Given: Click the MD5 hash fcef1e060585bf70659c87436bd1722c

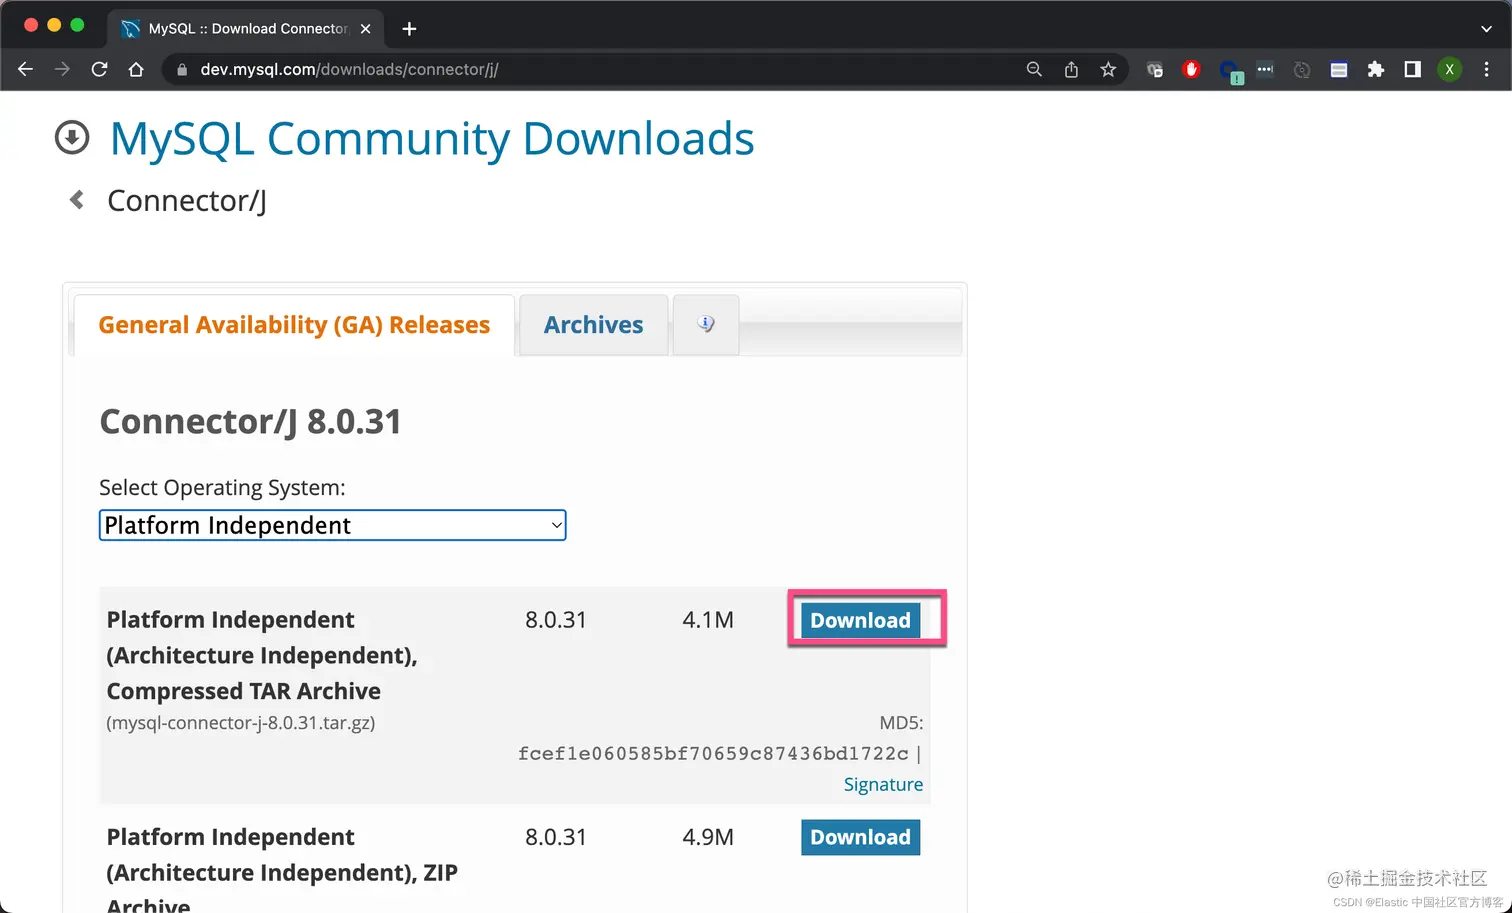Looking at the screenshot, I should coord(713,753).
